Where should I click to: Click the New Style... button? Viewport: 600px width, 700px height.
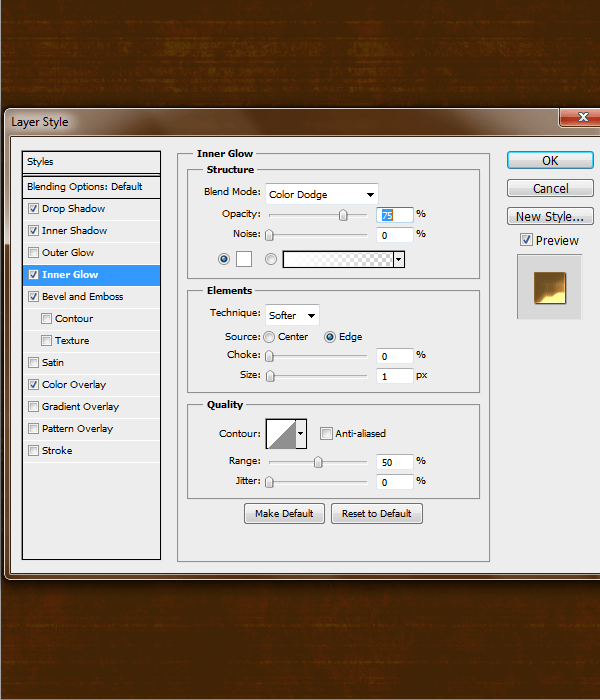pyautogui.click(x=550, y=217)
